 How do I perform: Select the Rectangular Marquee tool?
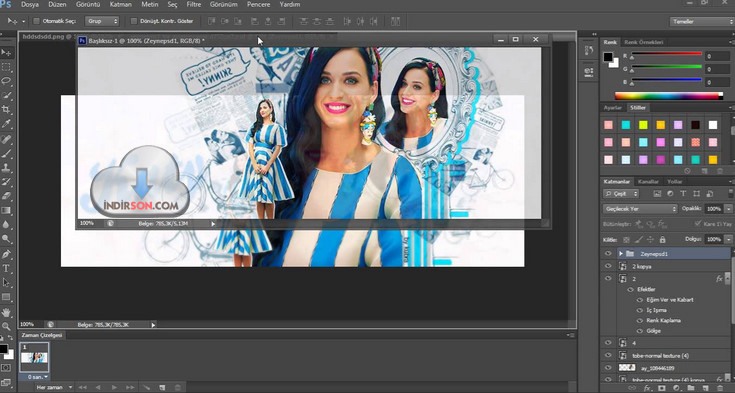tap(6, 67)
